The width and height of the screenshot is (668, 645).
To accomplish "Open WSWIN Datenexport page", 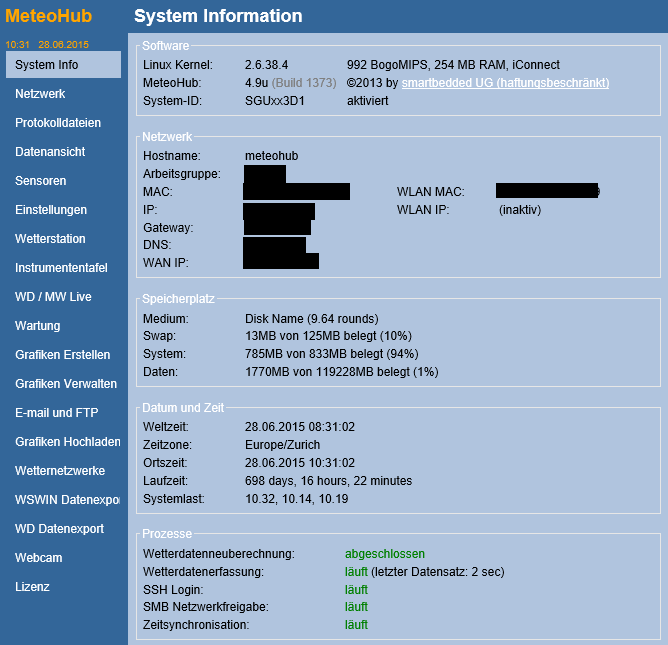I will point(67,500).
